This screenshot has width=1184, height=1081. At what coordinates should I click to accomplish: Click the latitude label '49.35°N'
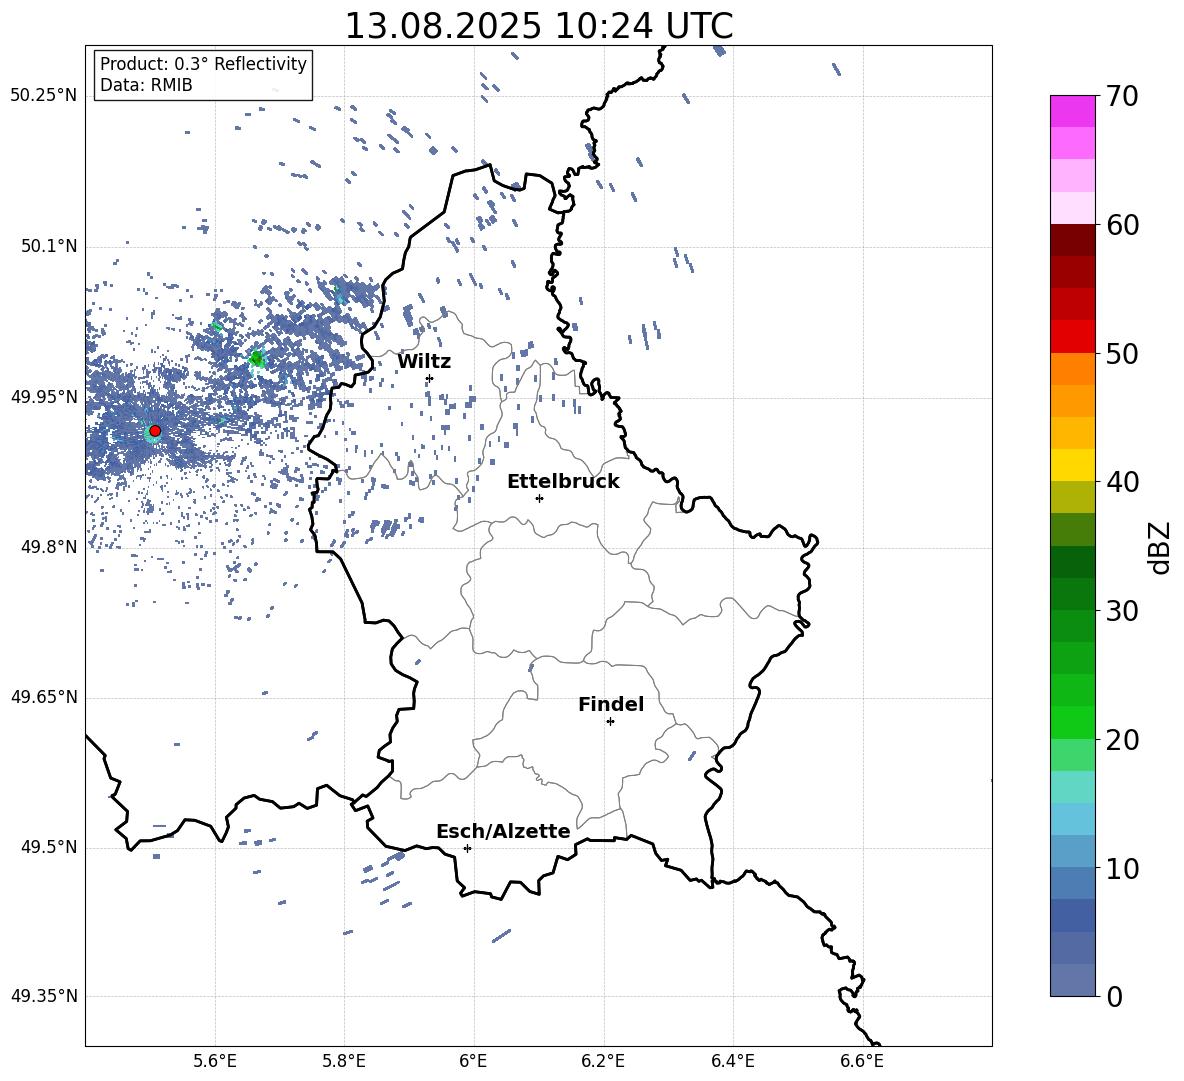(44, 996)
